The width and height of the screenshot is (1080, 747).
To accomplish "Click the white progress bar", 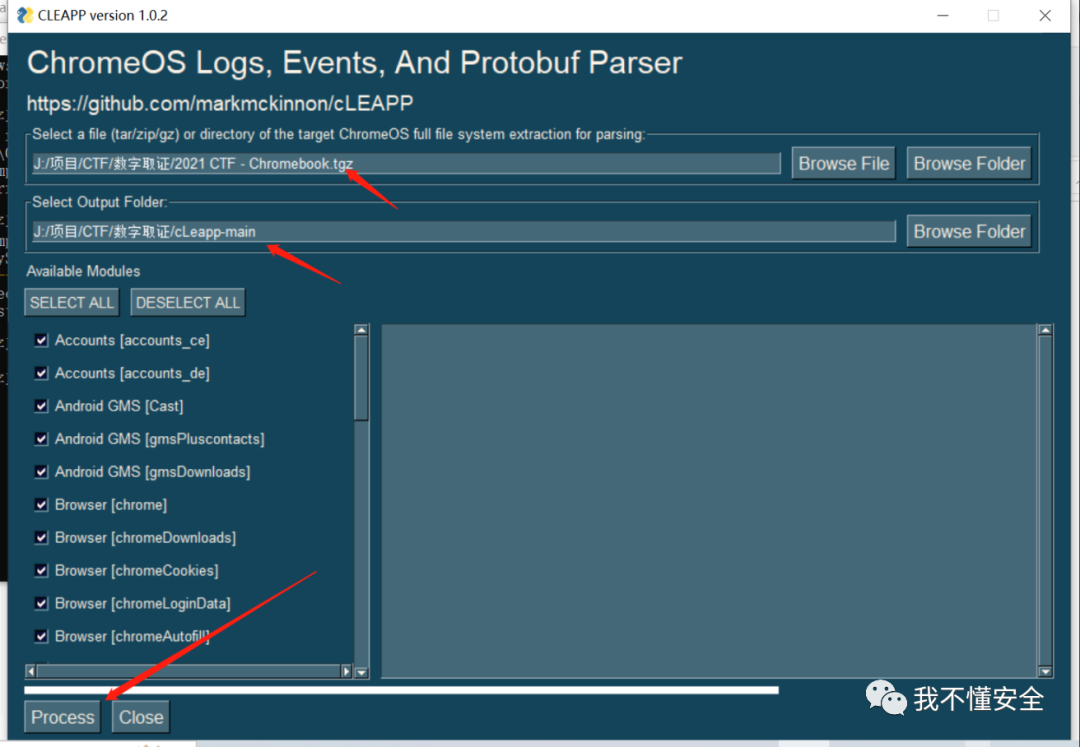I will click(x=402, y=690).
